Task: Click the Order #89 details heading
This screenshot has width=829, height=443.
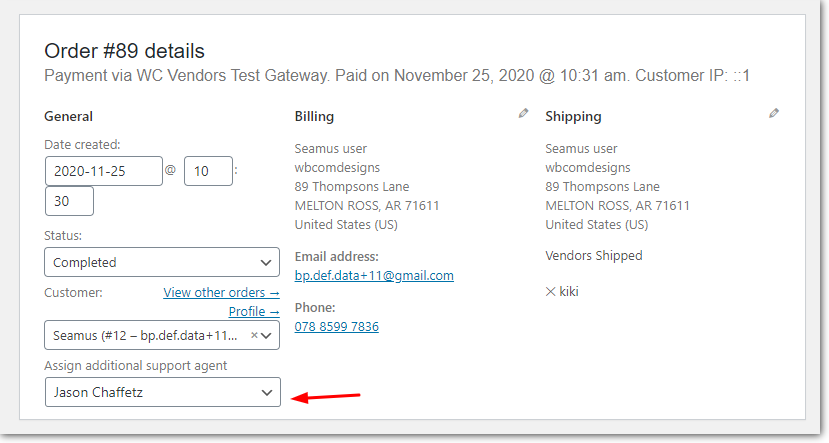Action: pos(124,51)
